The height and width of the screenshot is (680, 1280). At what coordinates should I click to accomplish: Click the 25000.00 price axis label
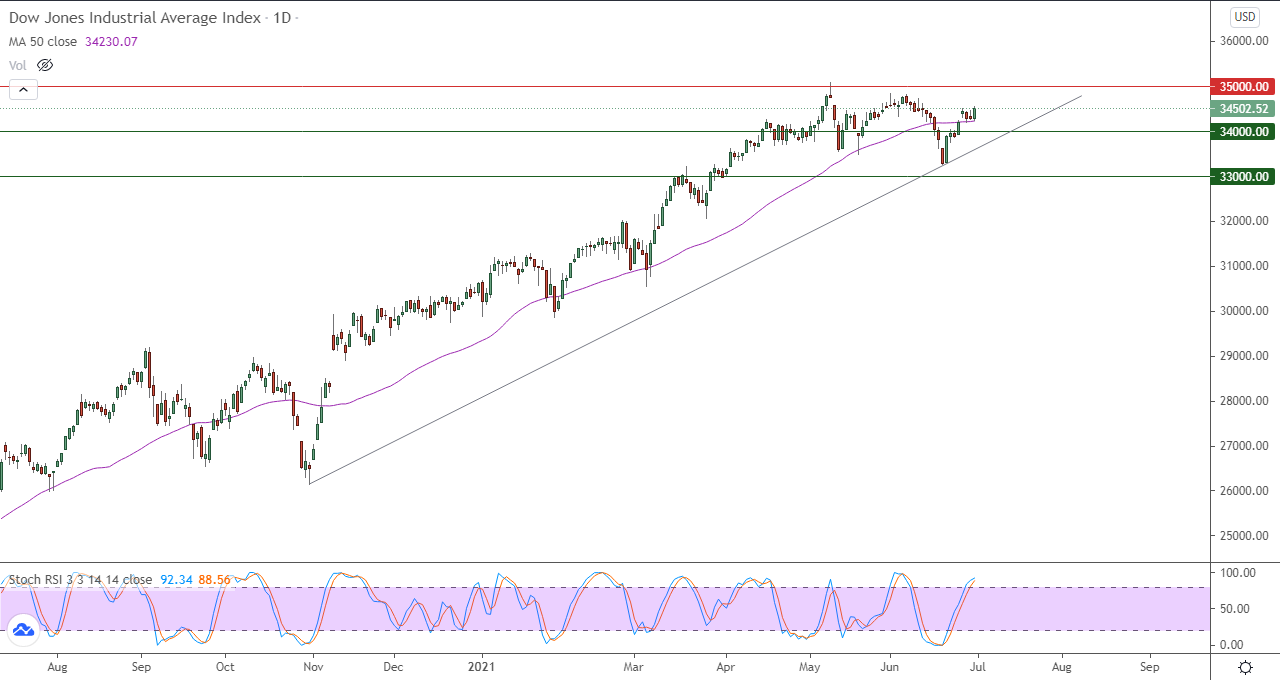pyautogui.click(x=1242, y=536)
